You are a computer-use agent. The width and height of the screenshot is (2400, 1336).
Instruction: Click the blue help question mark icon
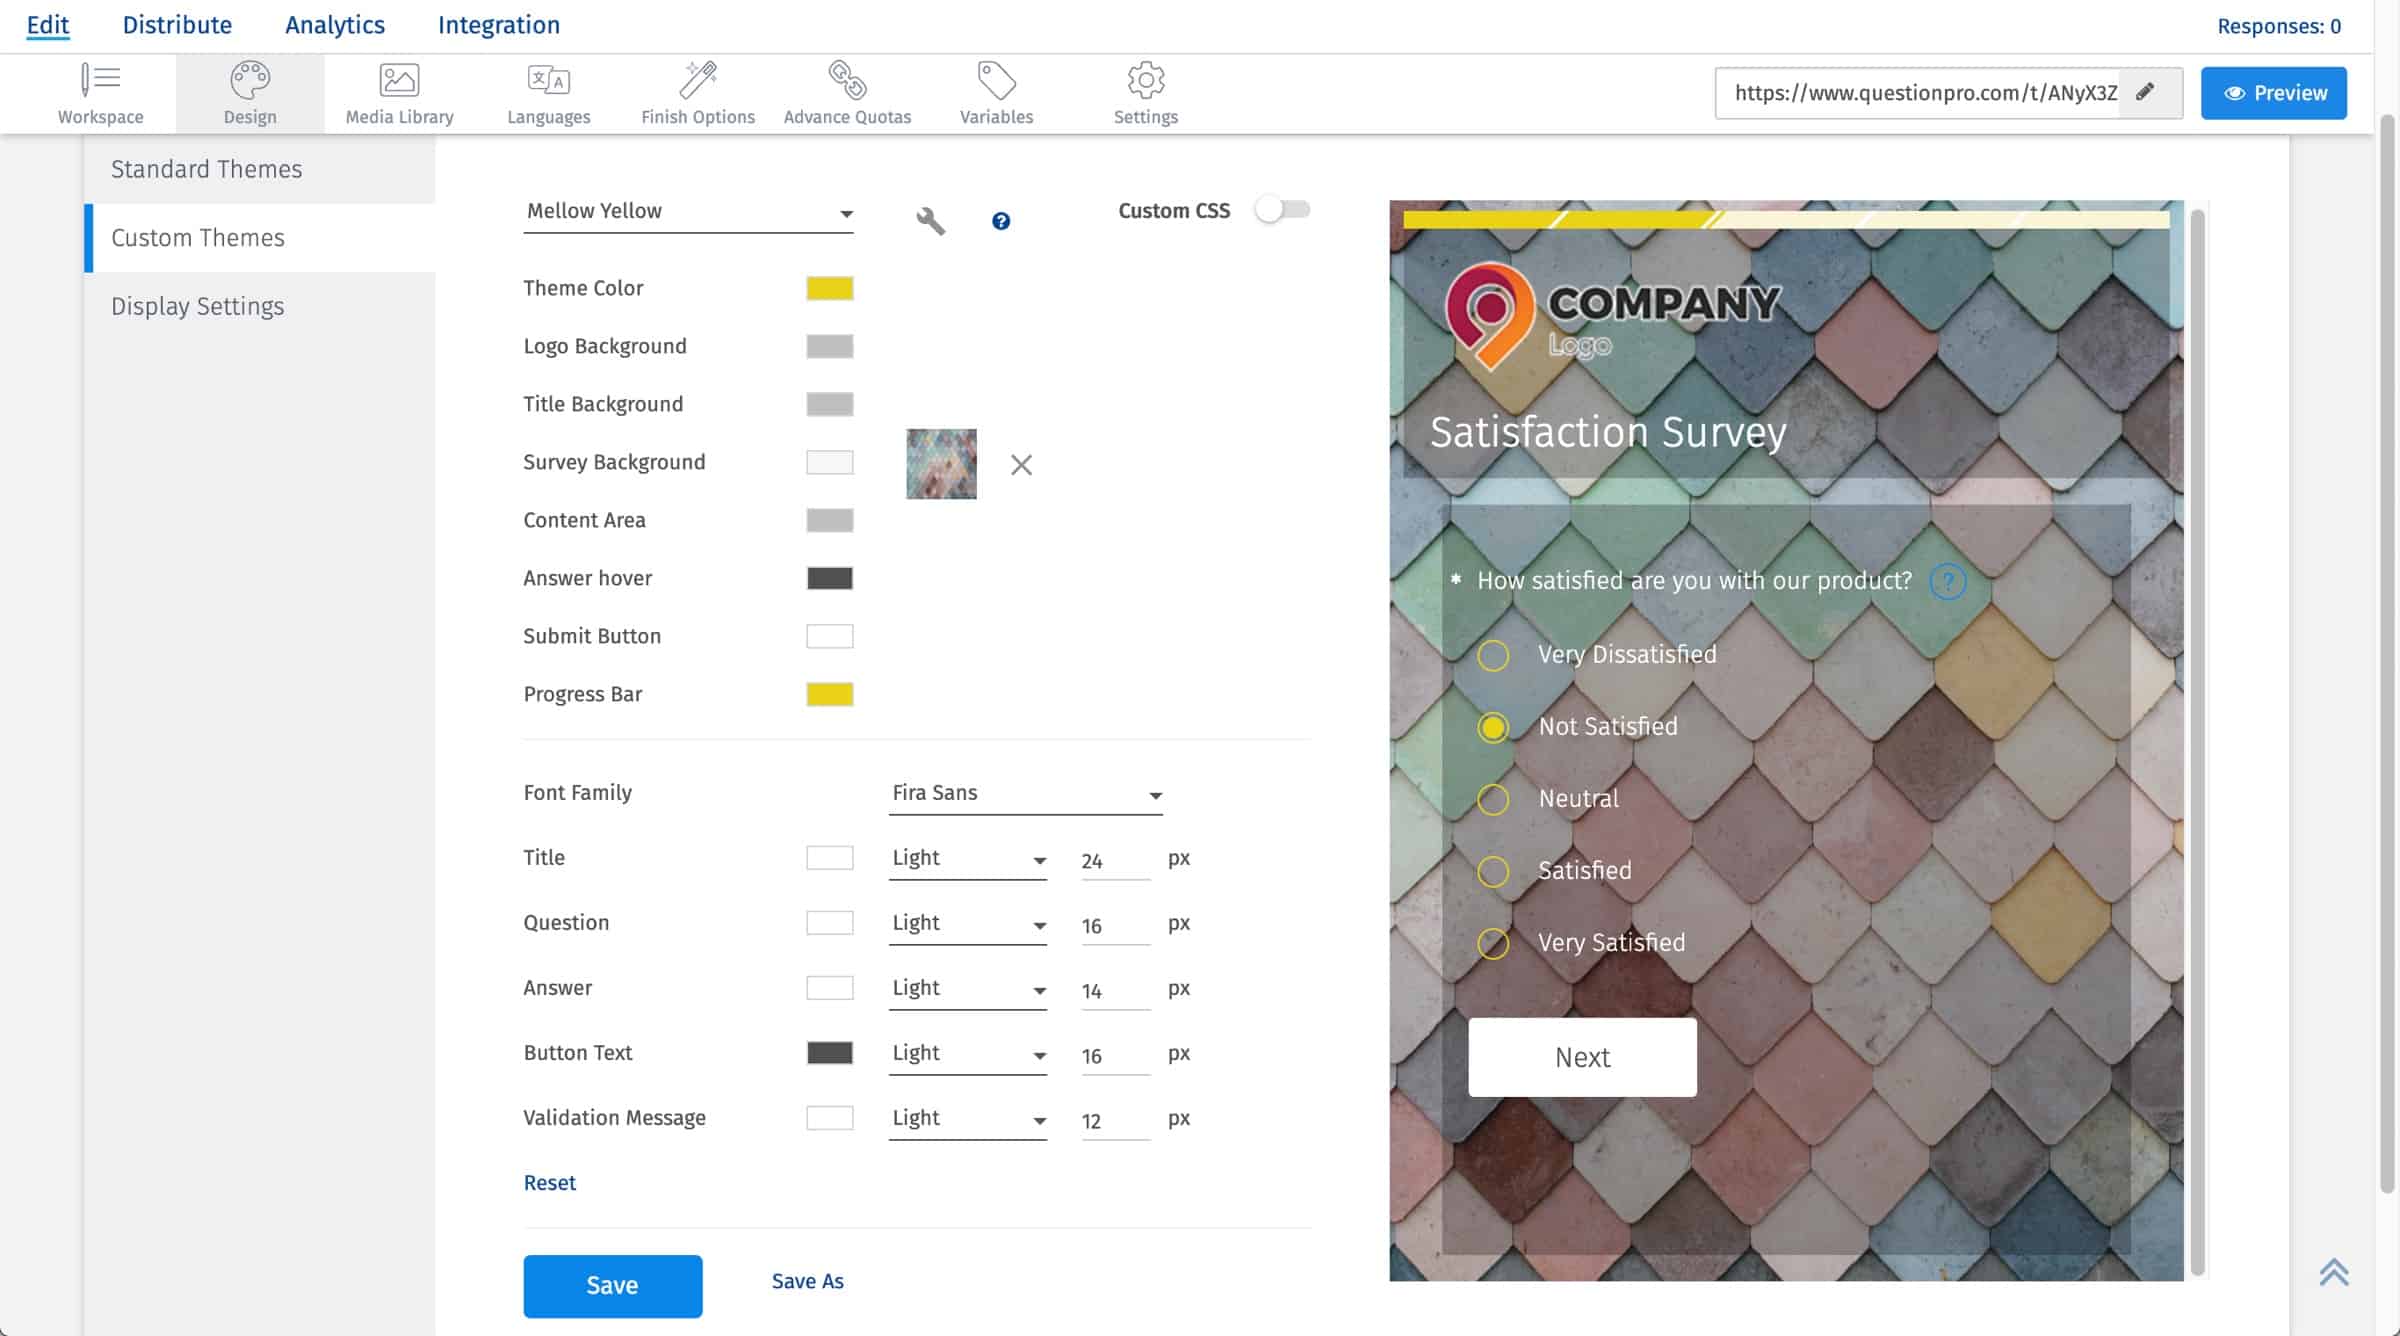click(1000, 221)
